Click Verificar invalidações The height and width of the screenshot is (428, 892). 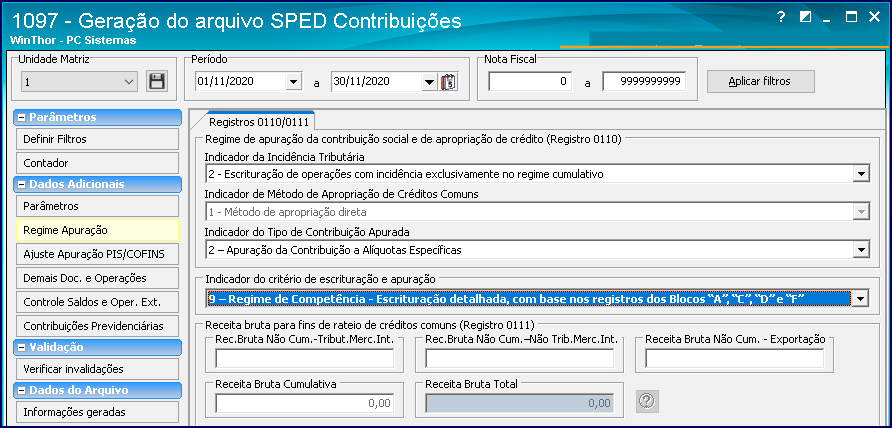(97, 369)
